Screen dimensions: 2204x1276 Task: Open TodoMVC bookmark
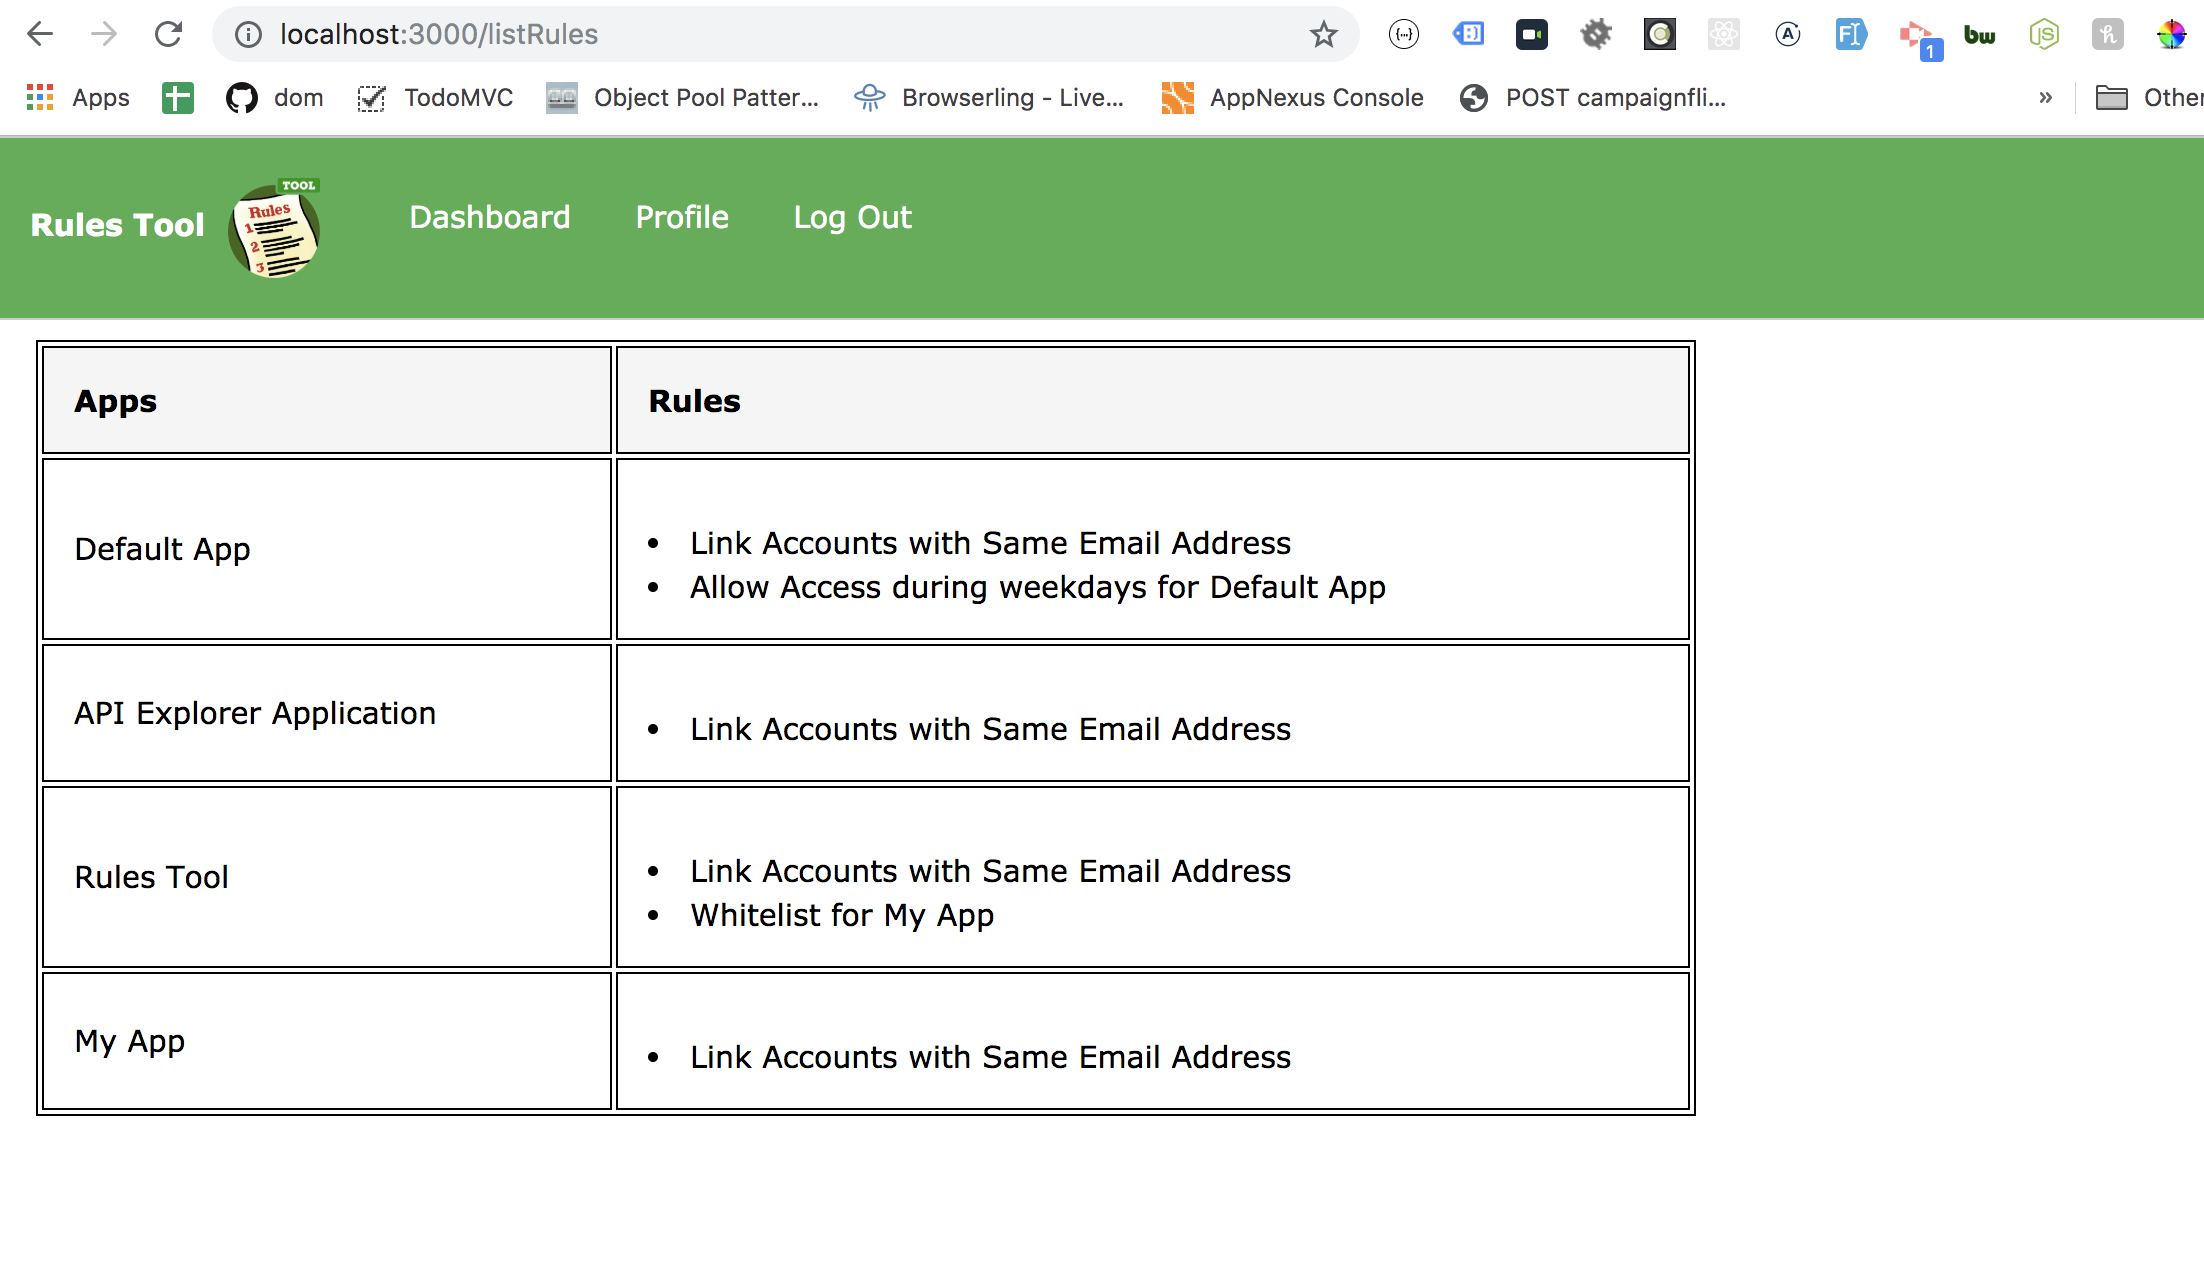pos(436,97)
